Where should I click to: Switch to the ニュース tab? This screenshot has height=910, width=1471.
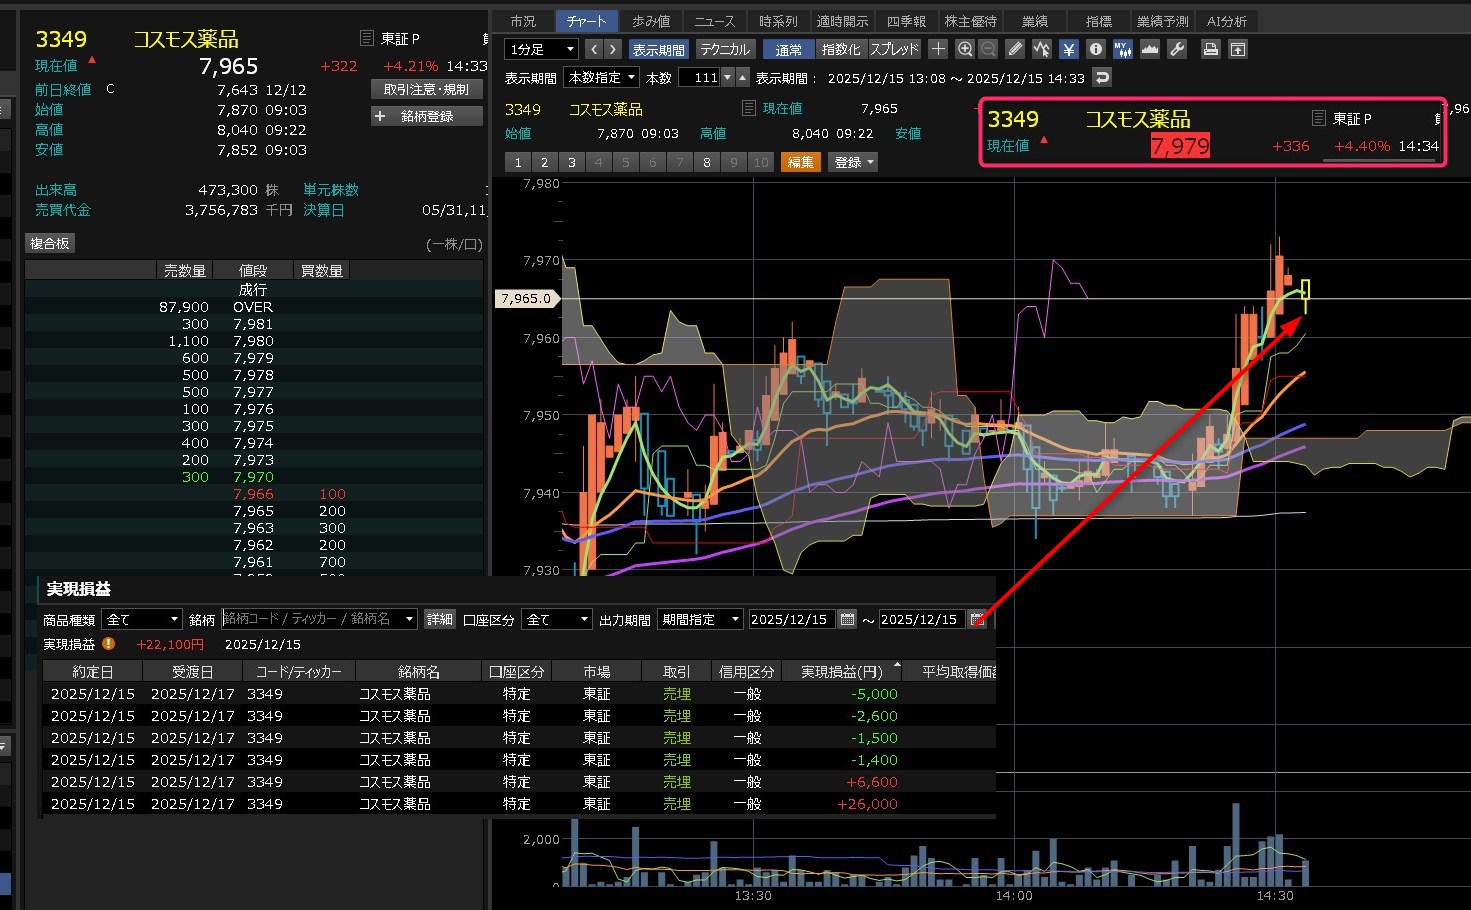(714, 21)
